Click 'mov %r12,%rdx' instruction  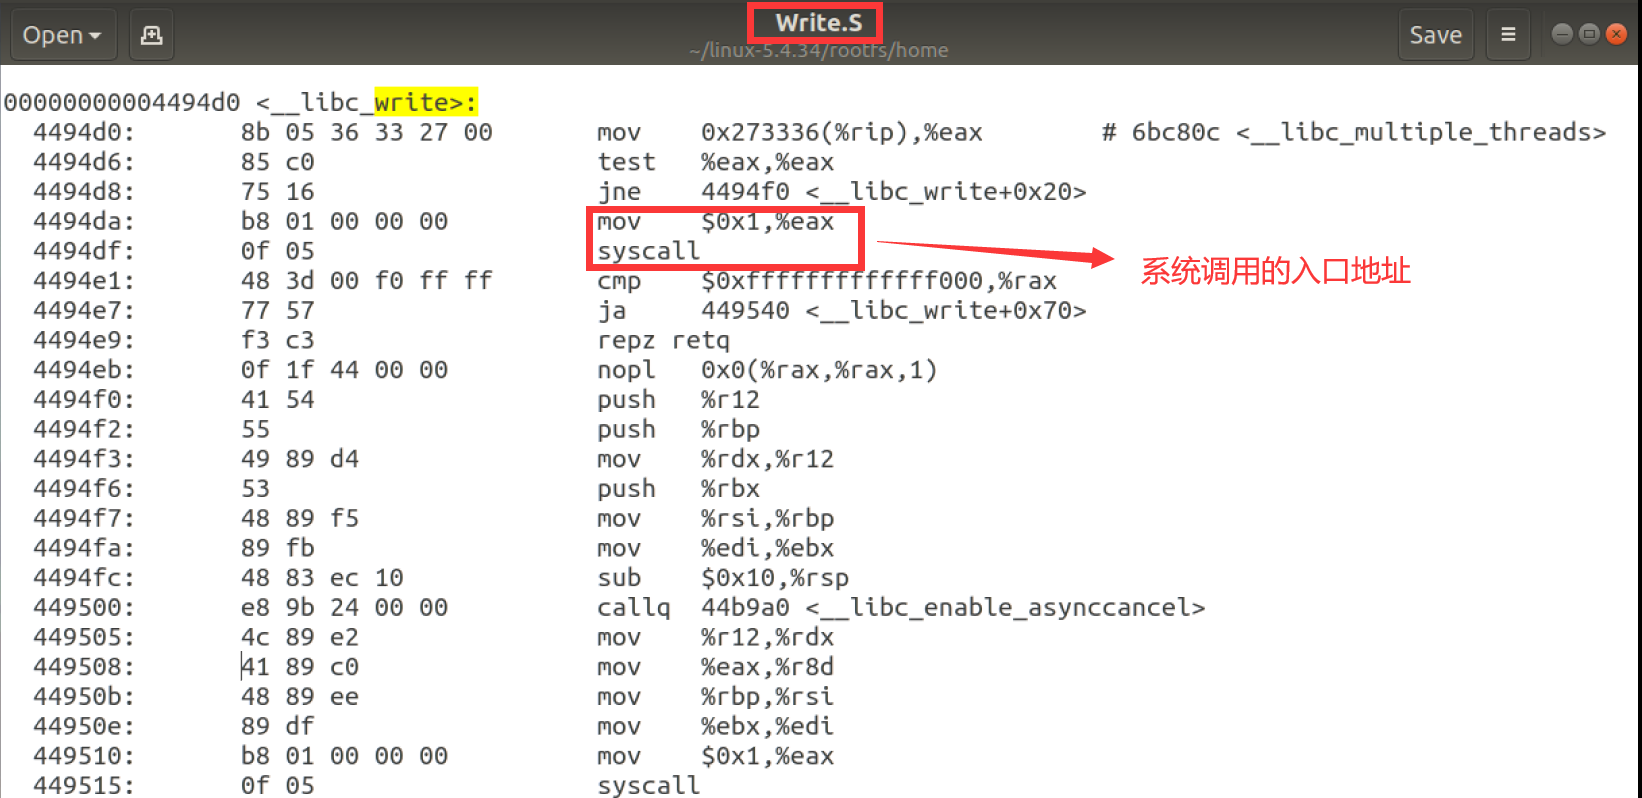pos(715,637)
